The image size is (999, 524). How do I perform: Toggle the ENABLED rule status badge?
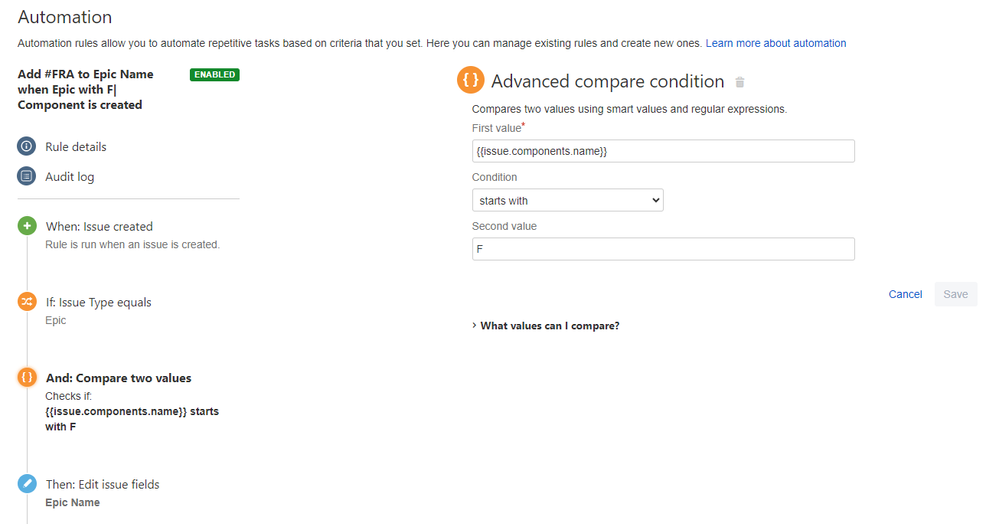(214, 74)
